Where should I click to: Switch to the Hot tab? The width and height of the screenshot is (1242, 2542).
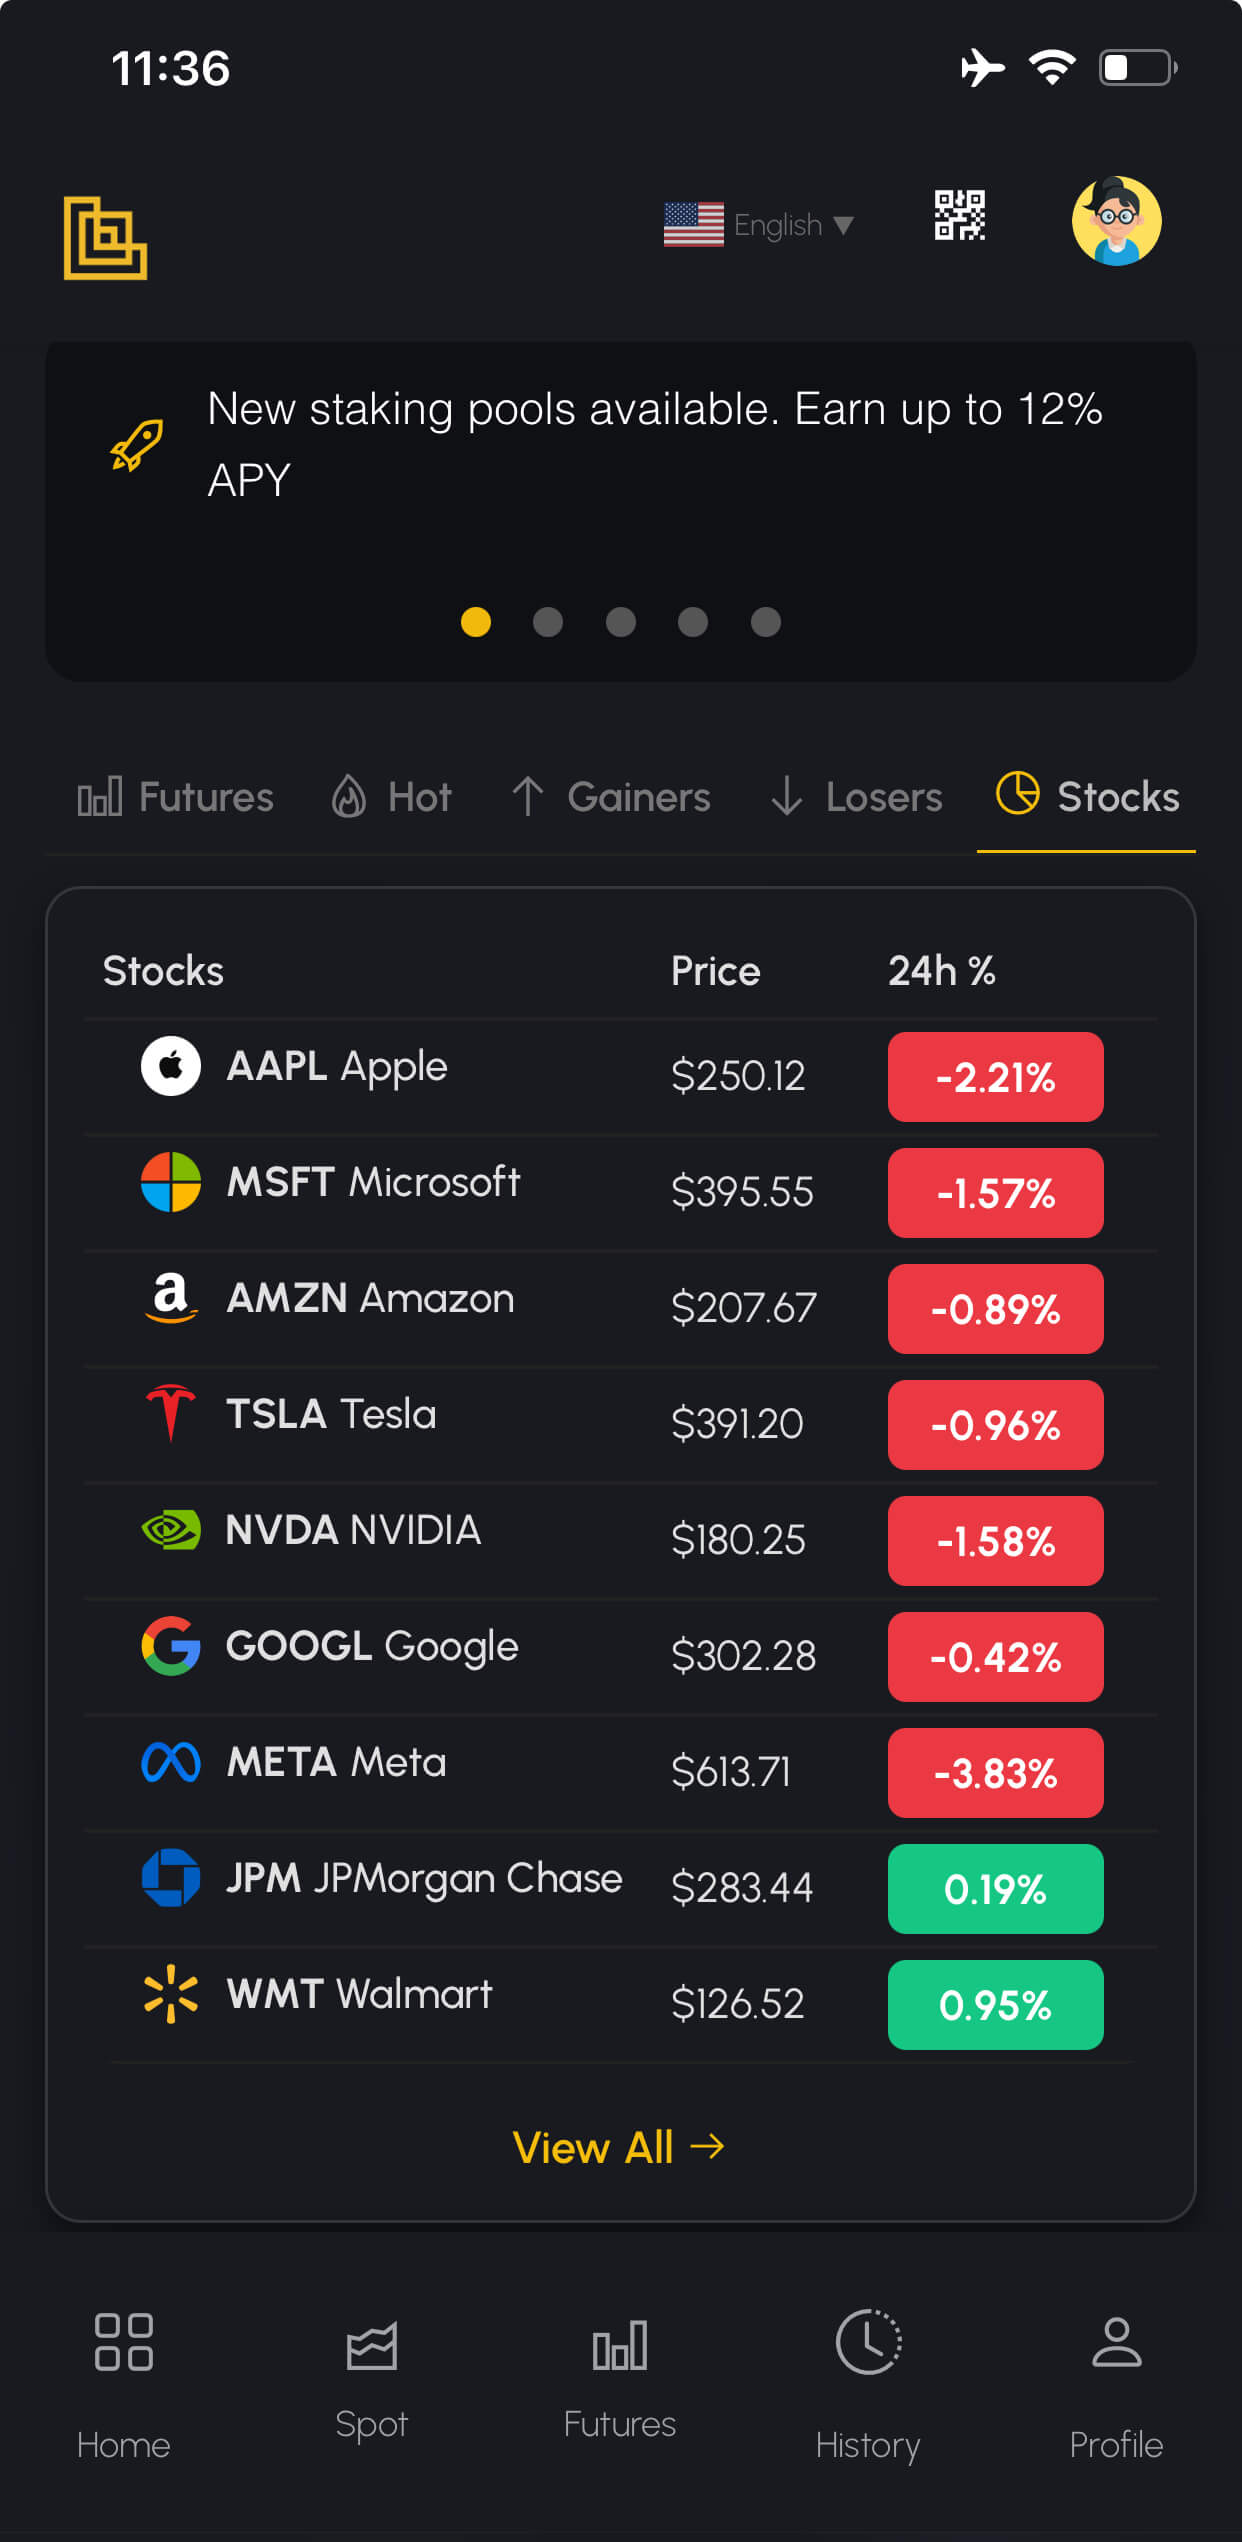pos(392,798)
